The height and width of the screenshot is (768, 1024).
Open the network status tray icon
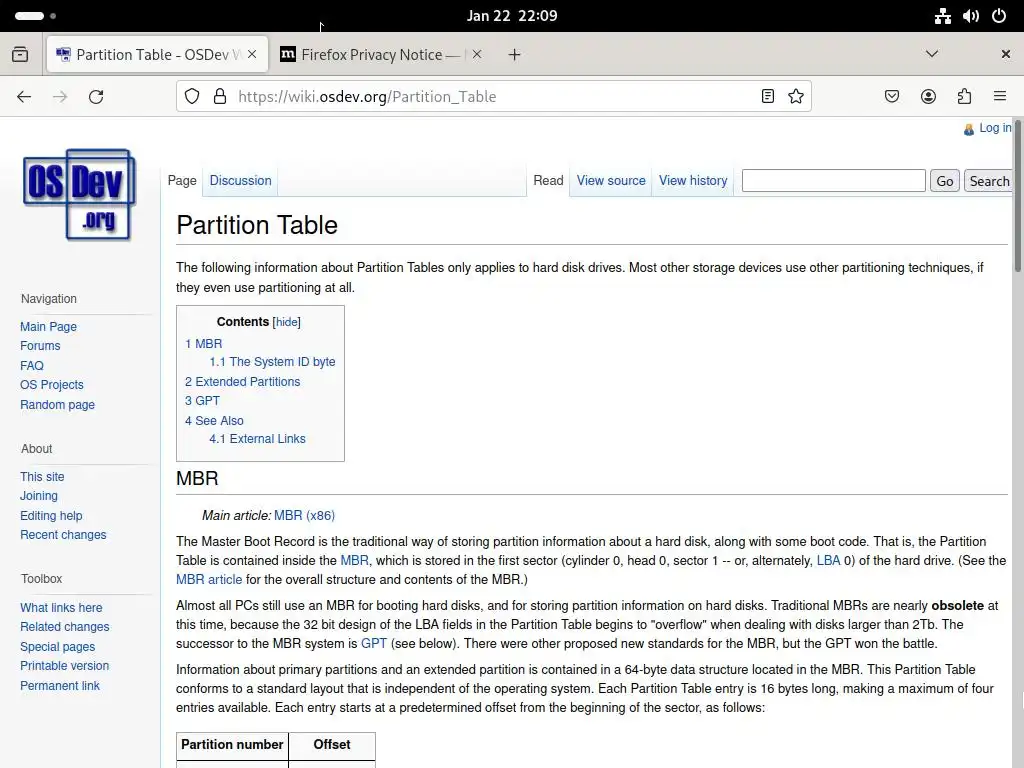tap(942, 16)
